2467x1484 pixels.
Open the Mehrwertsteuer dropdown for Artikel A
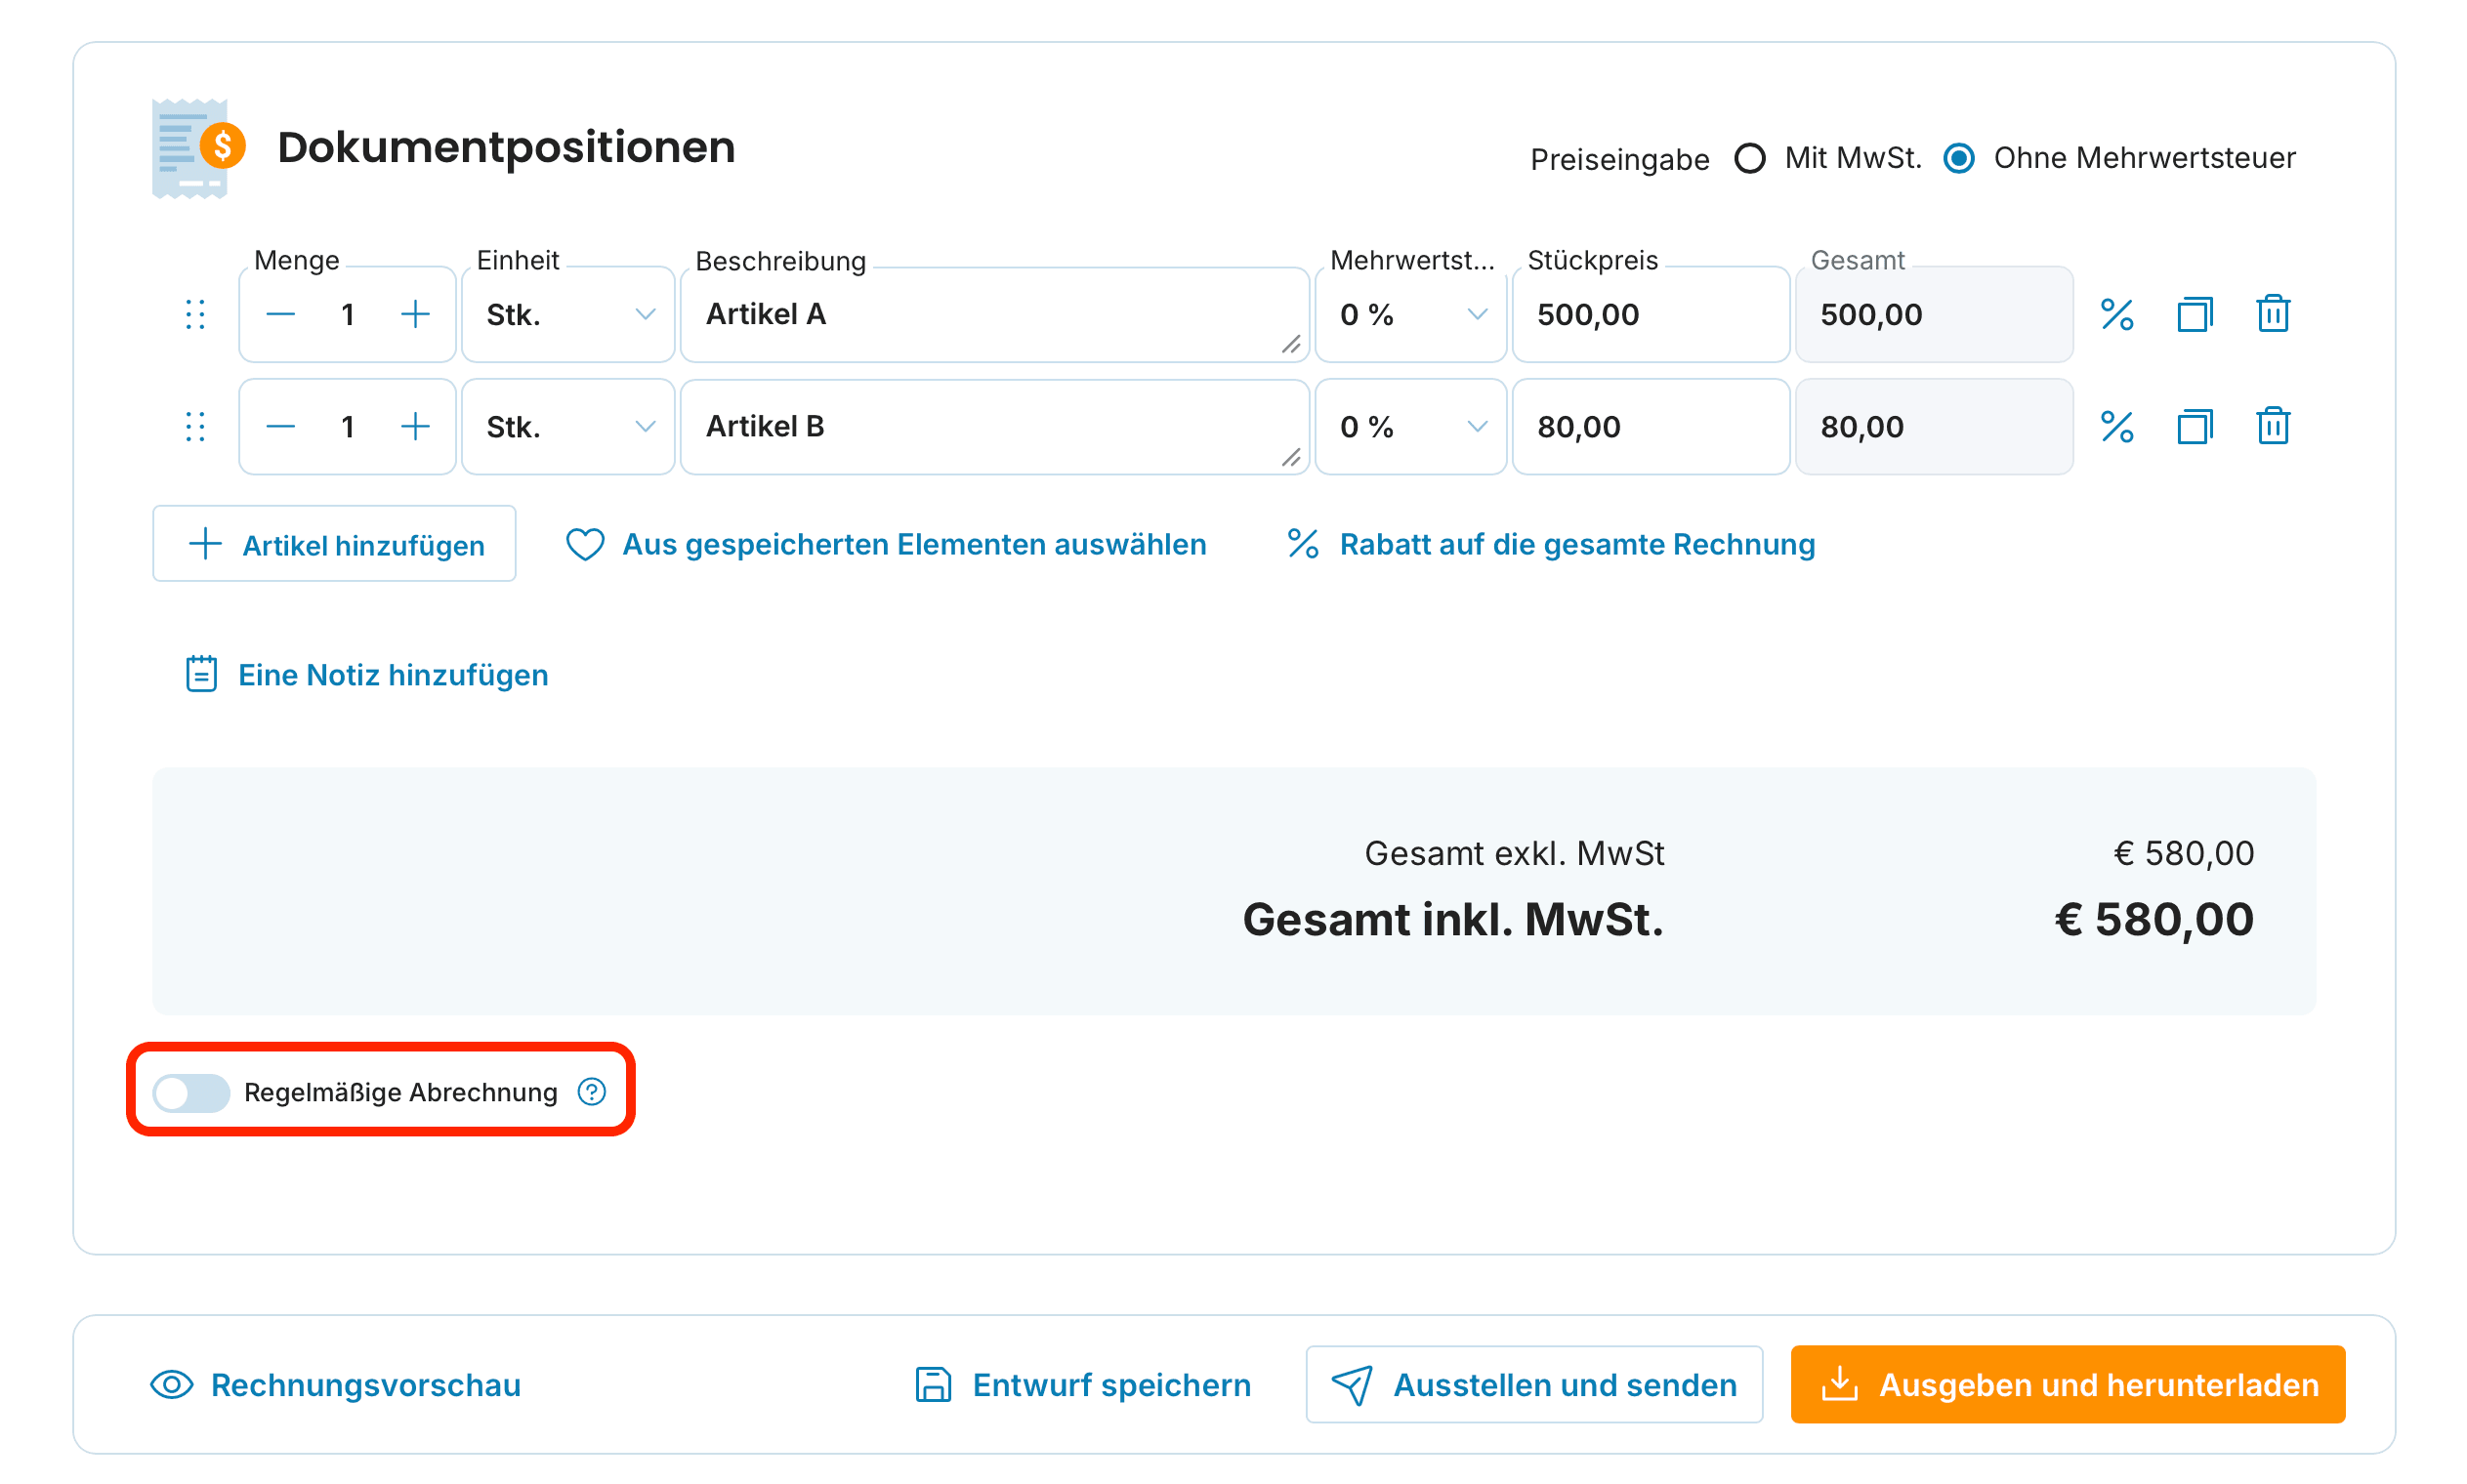click(x=1410, y=315)
